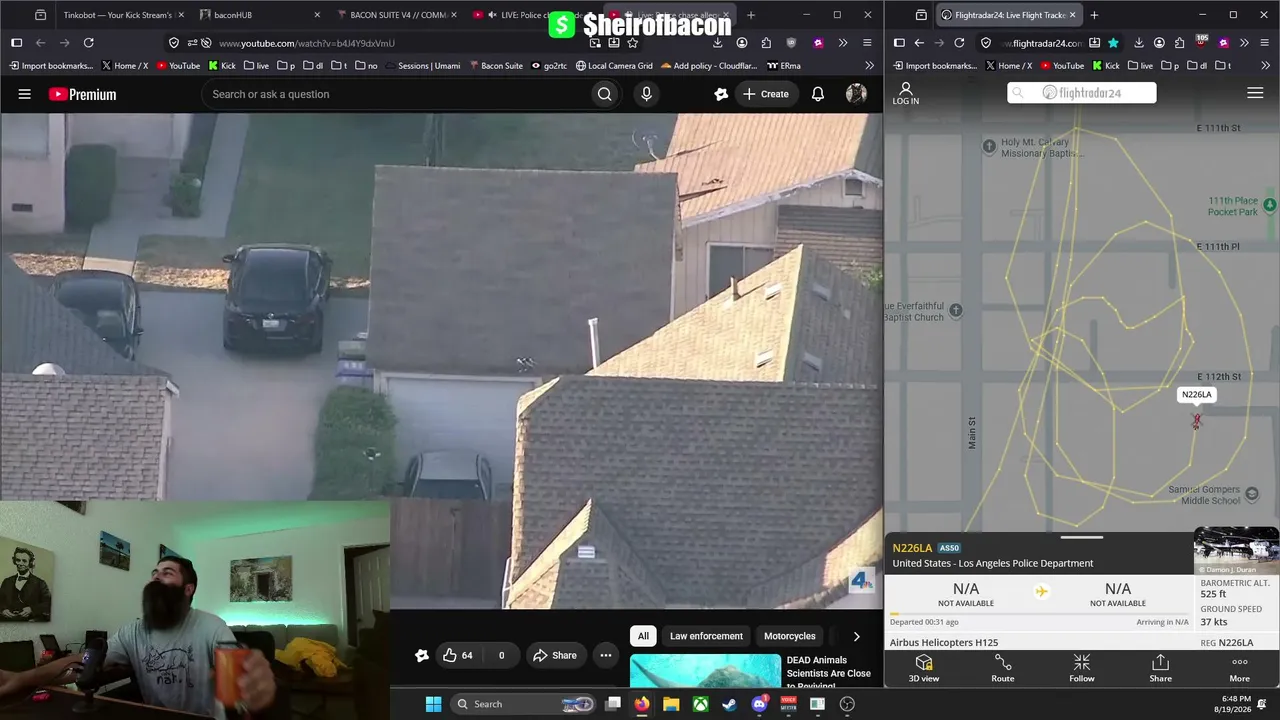
Task: Share the YouTube video
Action: click(x=555, y=655)
